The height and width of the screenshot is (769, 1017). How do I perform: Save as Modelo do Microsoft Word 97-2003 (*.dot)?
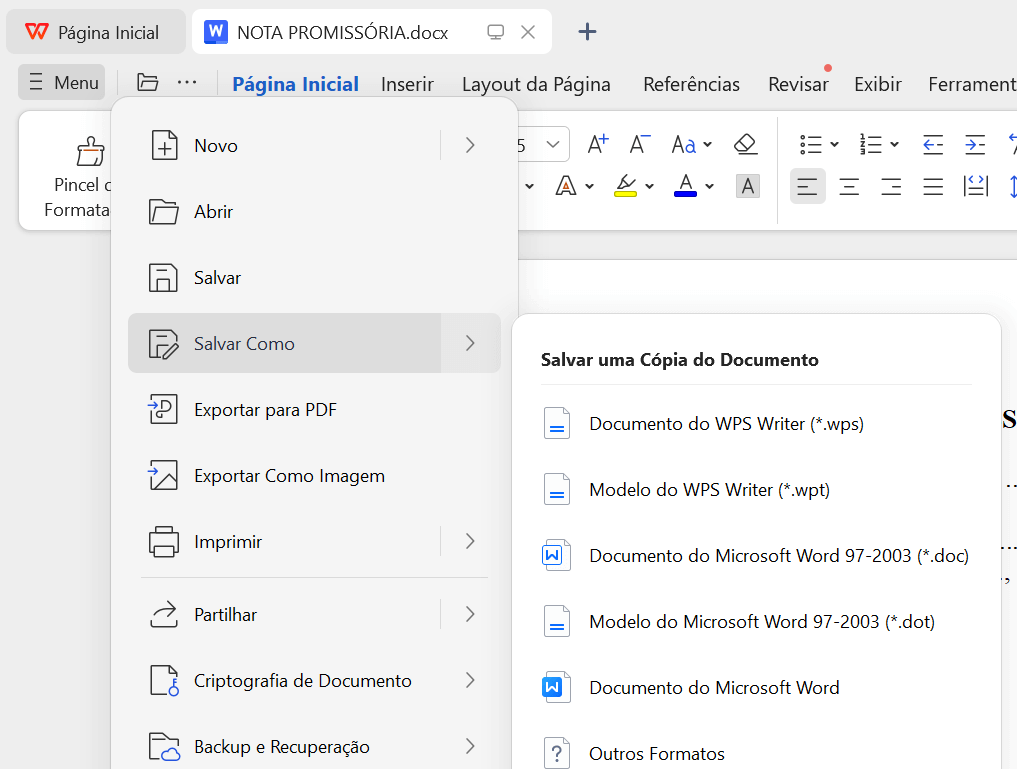click(x=756, y=621)
